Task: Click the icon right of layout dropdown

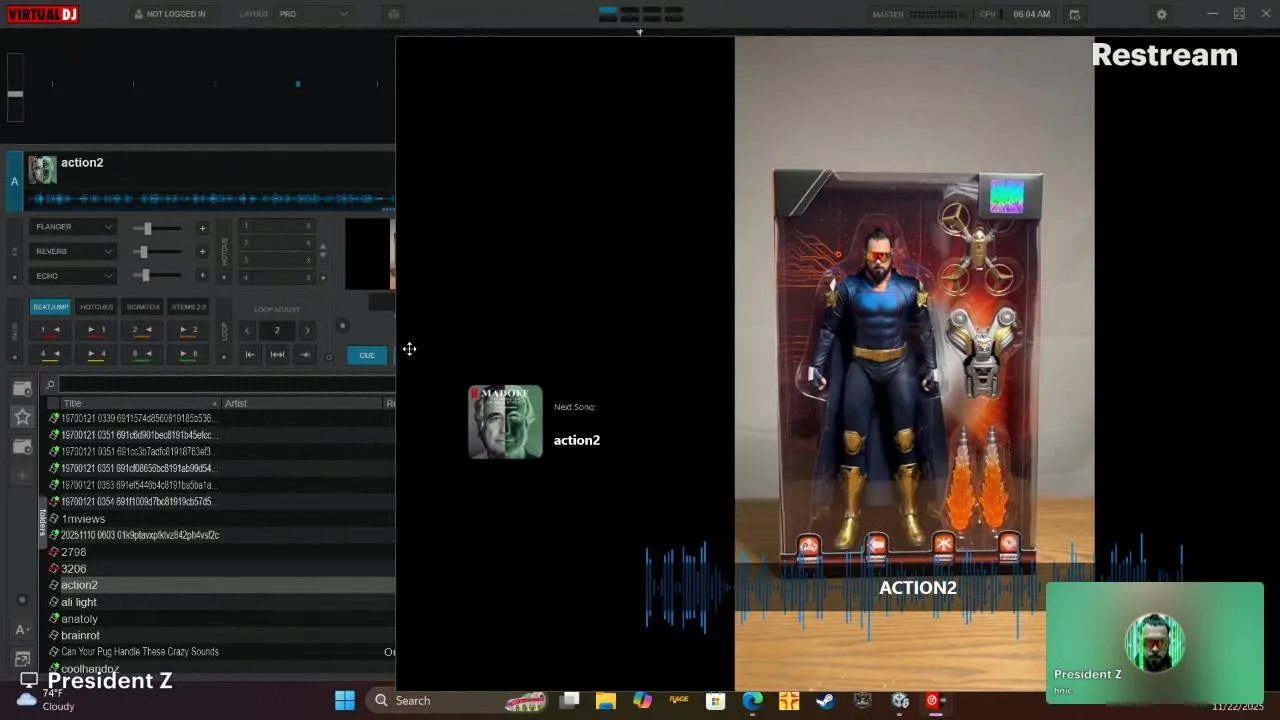Action: (x=393, y=14)
